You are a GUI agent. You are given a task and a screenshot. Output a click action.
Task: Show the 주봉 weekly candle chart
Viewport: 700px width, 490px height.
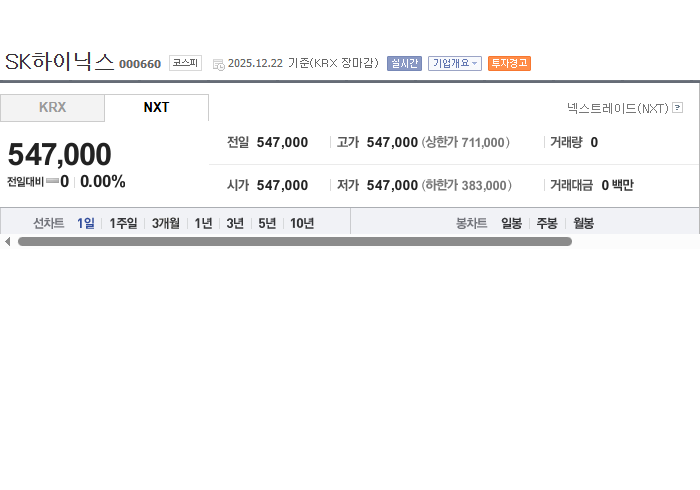547,223
